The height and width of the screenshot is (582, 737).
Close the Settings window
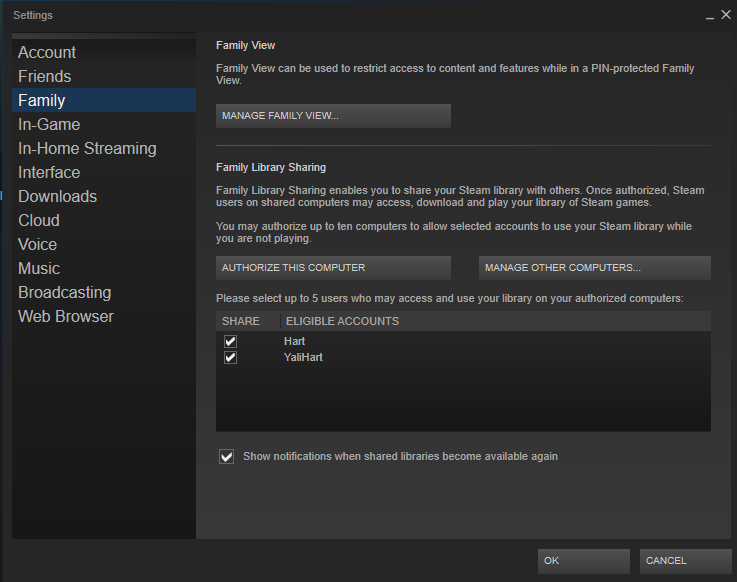click(726, 15)
